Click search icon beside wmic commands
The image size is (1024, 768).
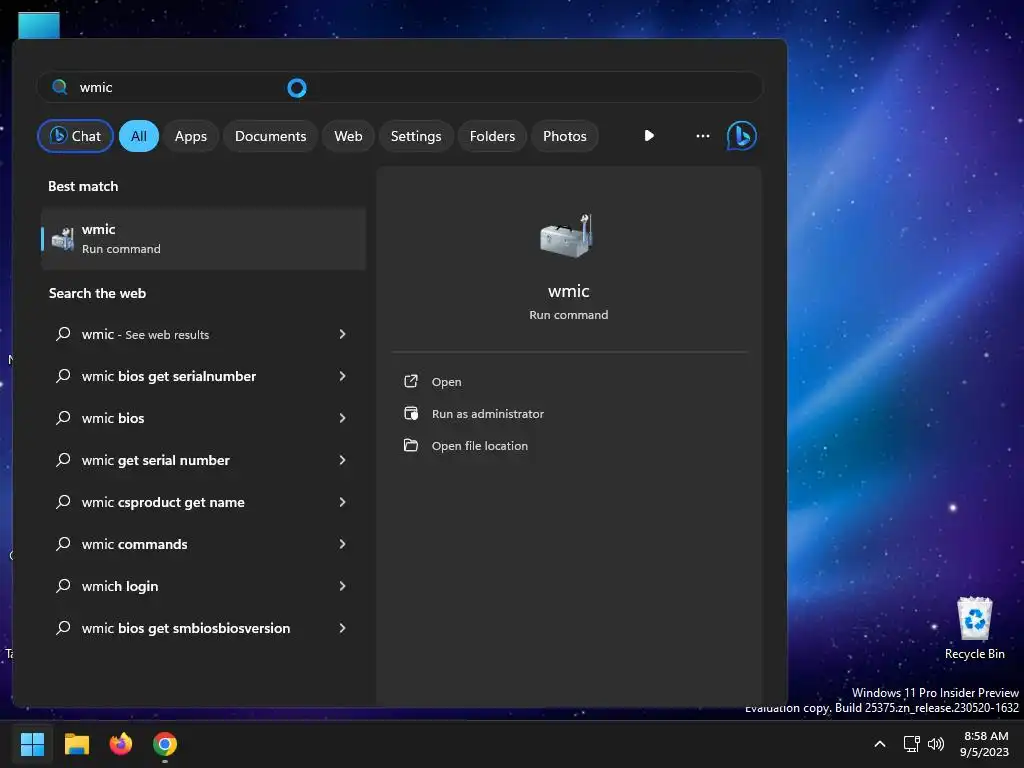coord(63,544)
